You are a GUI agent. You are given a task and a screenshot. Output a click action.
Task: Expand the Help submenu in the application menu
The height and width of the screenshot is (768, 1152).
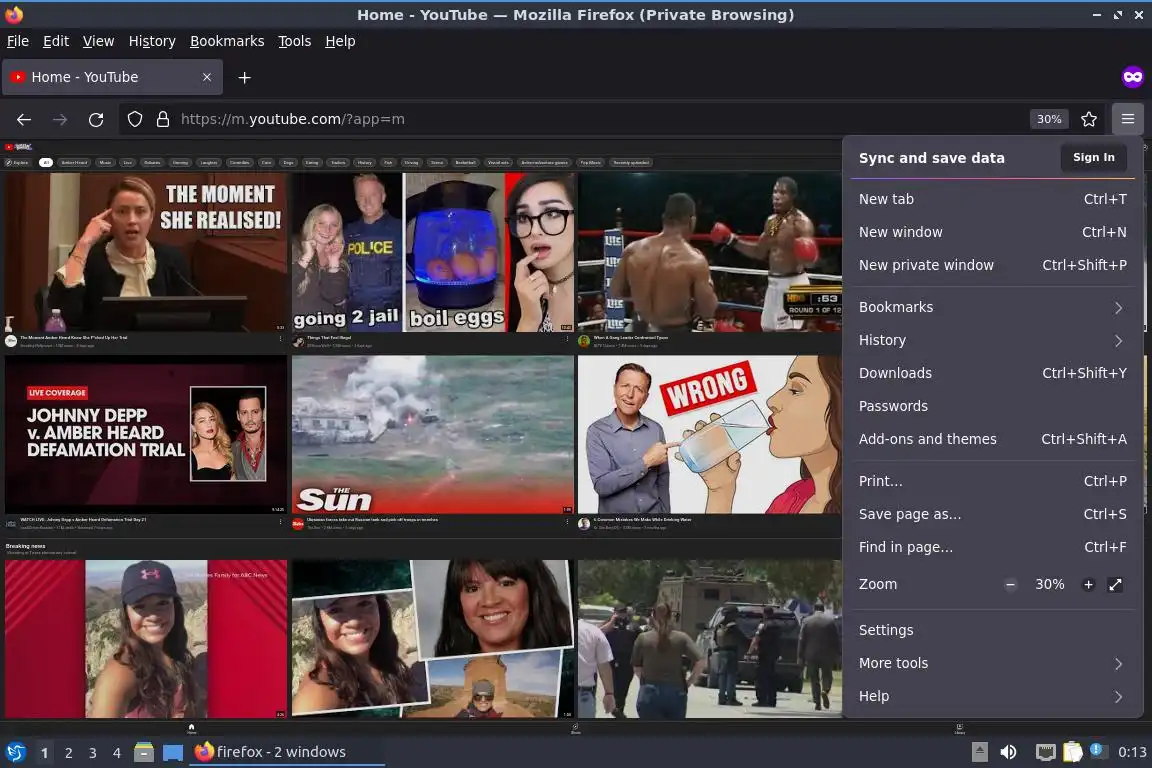click(x=991, y=696)
